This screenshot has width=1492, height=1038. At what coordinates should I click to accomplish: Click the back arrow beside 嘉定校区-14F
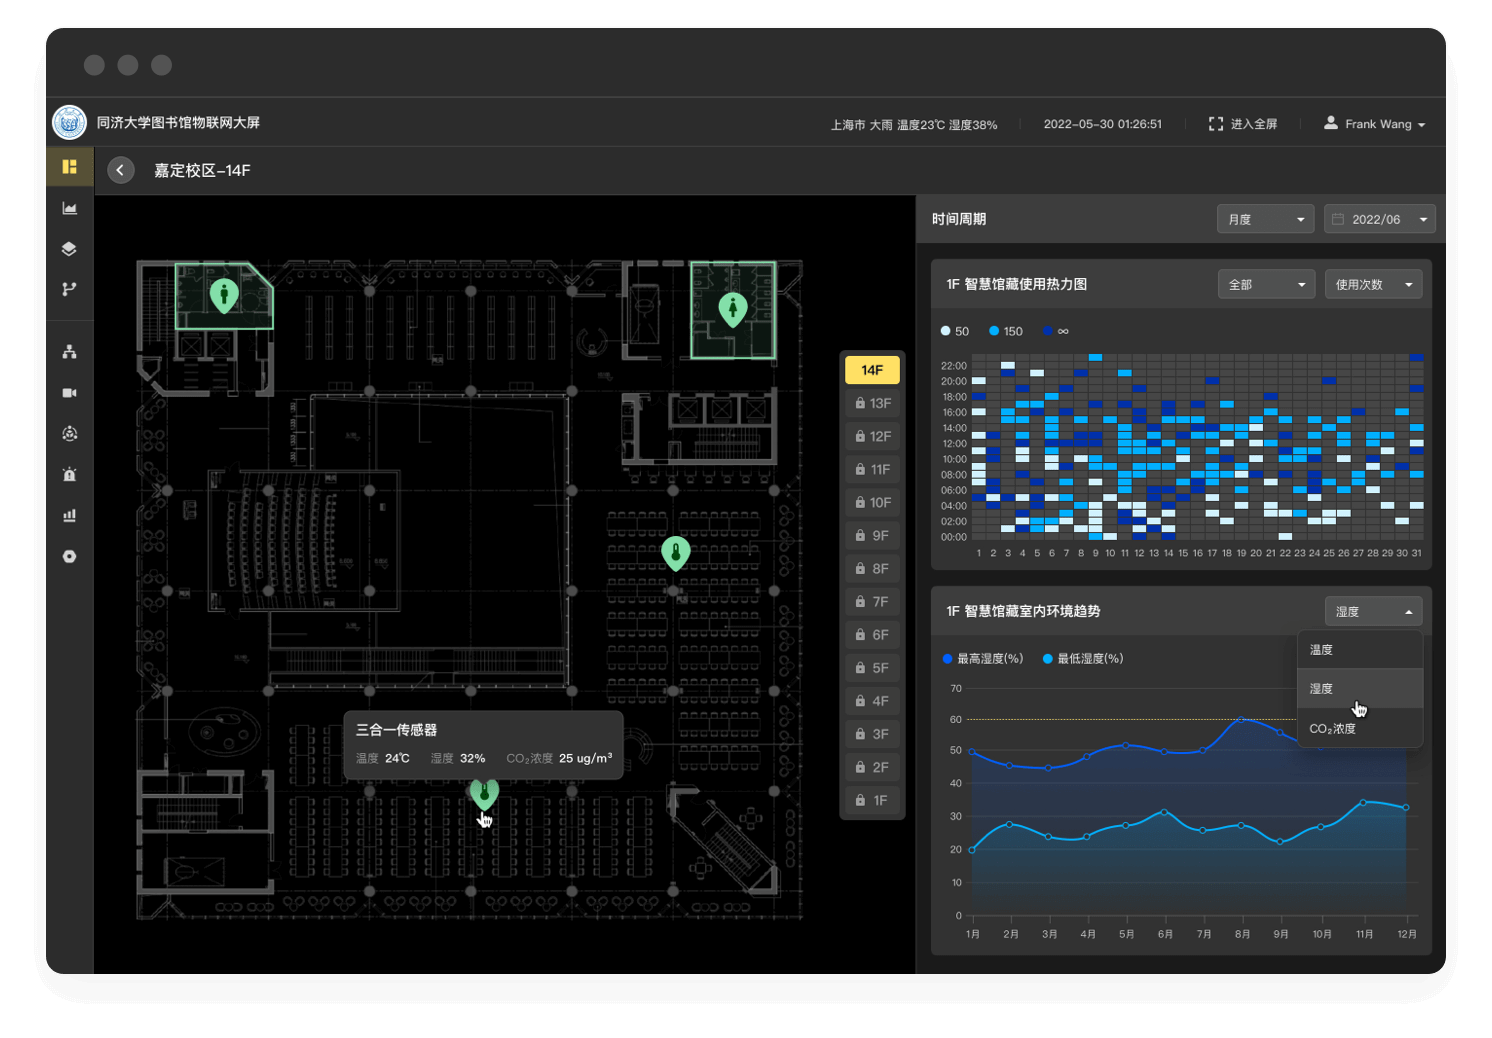point(120,170)
